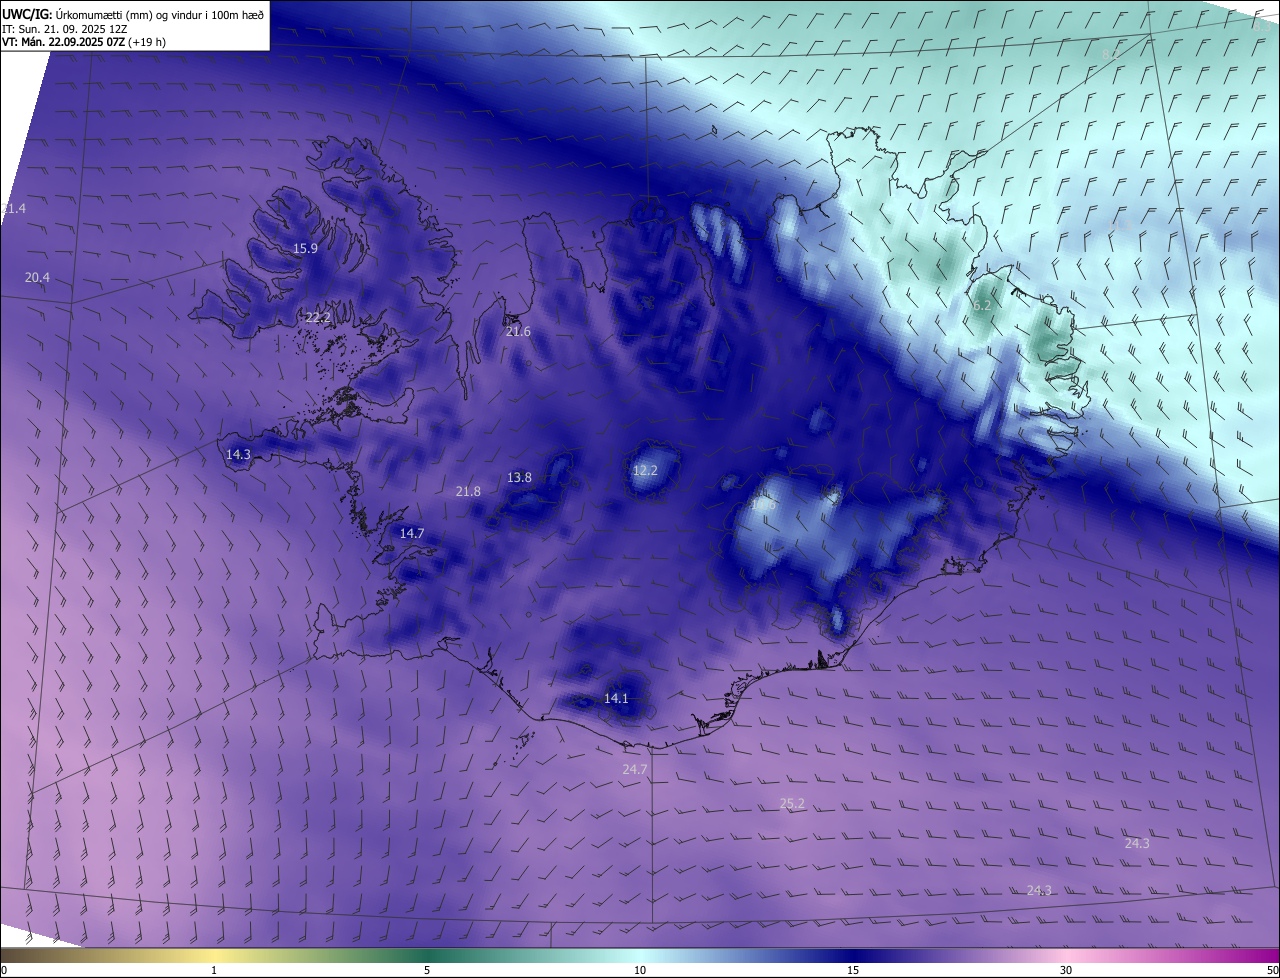
Task: Click the 14.7 value label on the map
Action: [x=412, y=533]
